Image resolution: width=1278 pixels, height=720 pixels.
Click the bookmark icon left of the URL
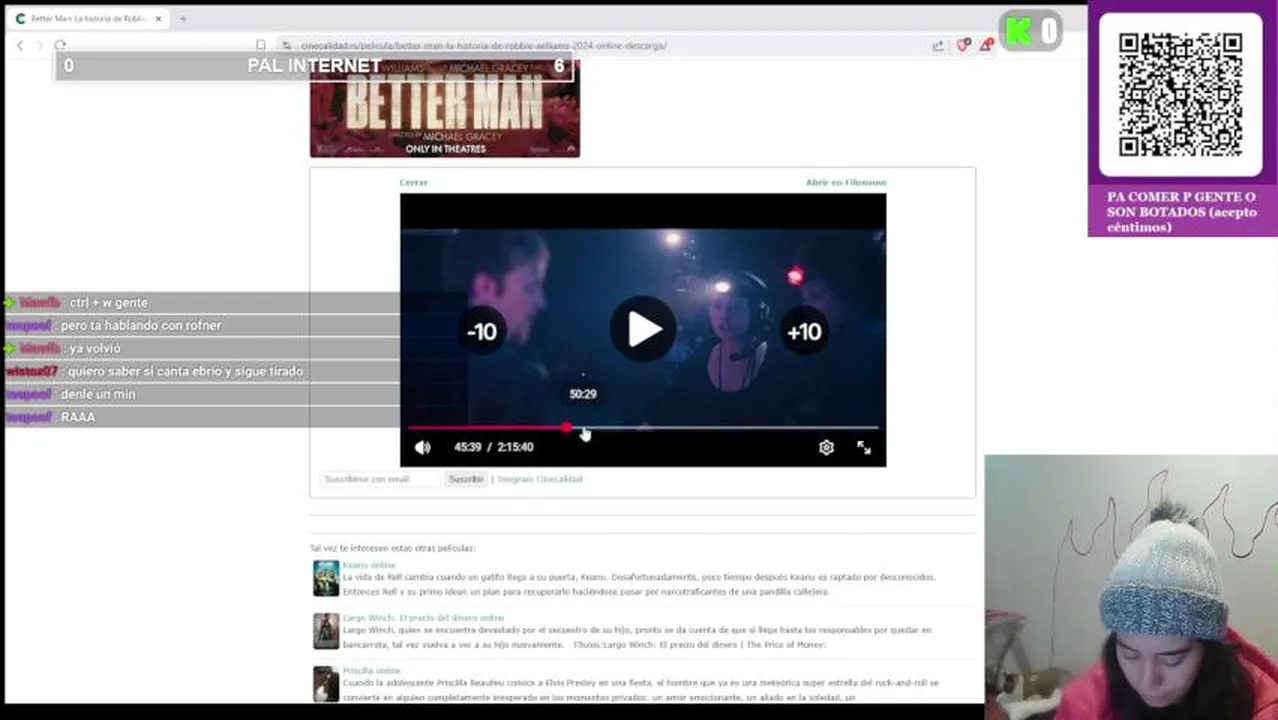261,45
